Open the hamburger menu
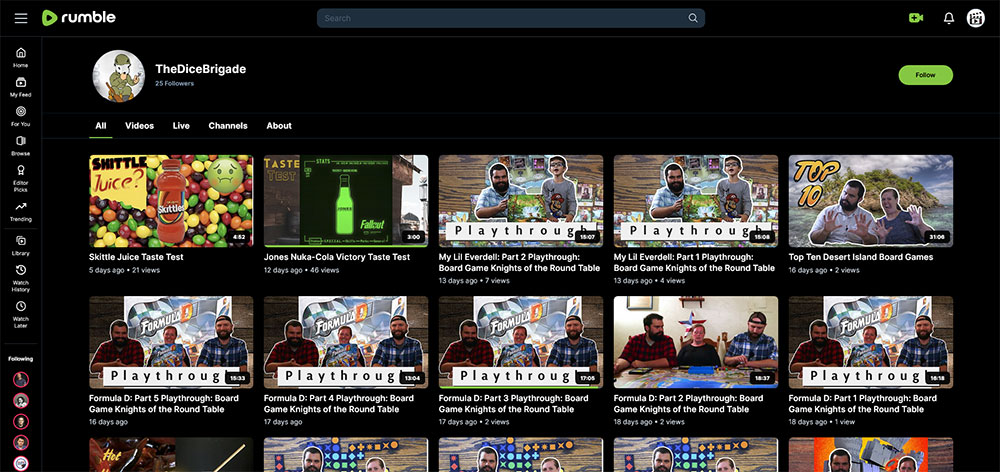The width and height of the screenshot is (1000, 472). tap(21, 18)
